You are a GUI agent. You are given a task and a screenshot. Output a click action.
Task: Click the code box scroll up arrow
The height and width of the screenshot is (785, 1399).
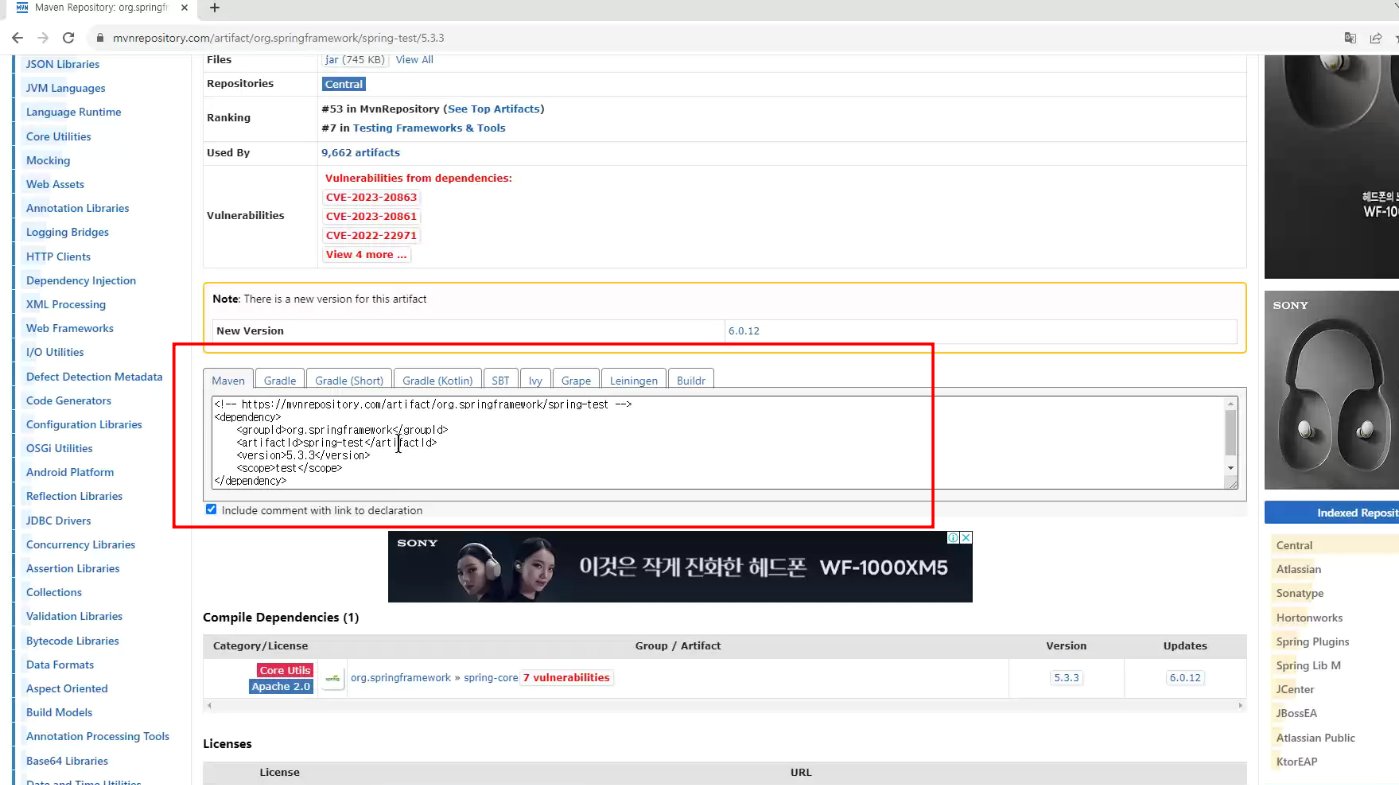click(x=1231, y=404)
